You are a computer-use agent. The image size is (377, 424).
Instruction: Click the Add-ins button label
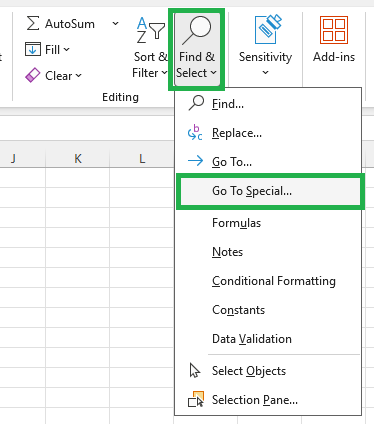(334, 57)
